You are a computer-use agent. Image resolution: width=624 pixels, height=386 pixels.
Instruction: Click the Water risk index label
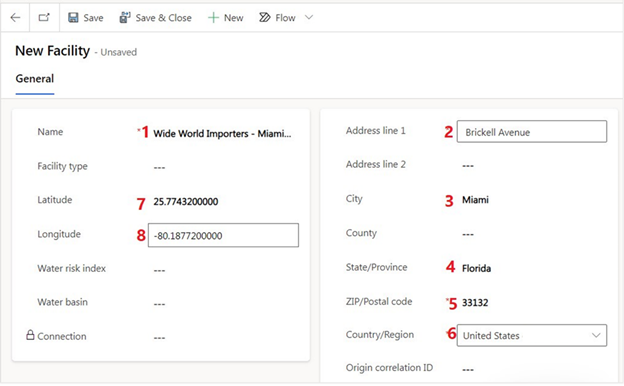pyautogui.click(x=72, y=268)
